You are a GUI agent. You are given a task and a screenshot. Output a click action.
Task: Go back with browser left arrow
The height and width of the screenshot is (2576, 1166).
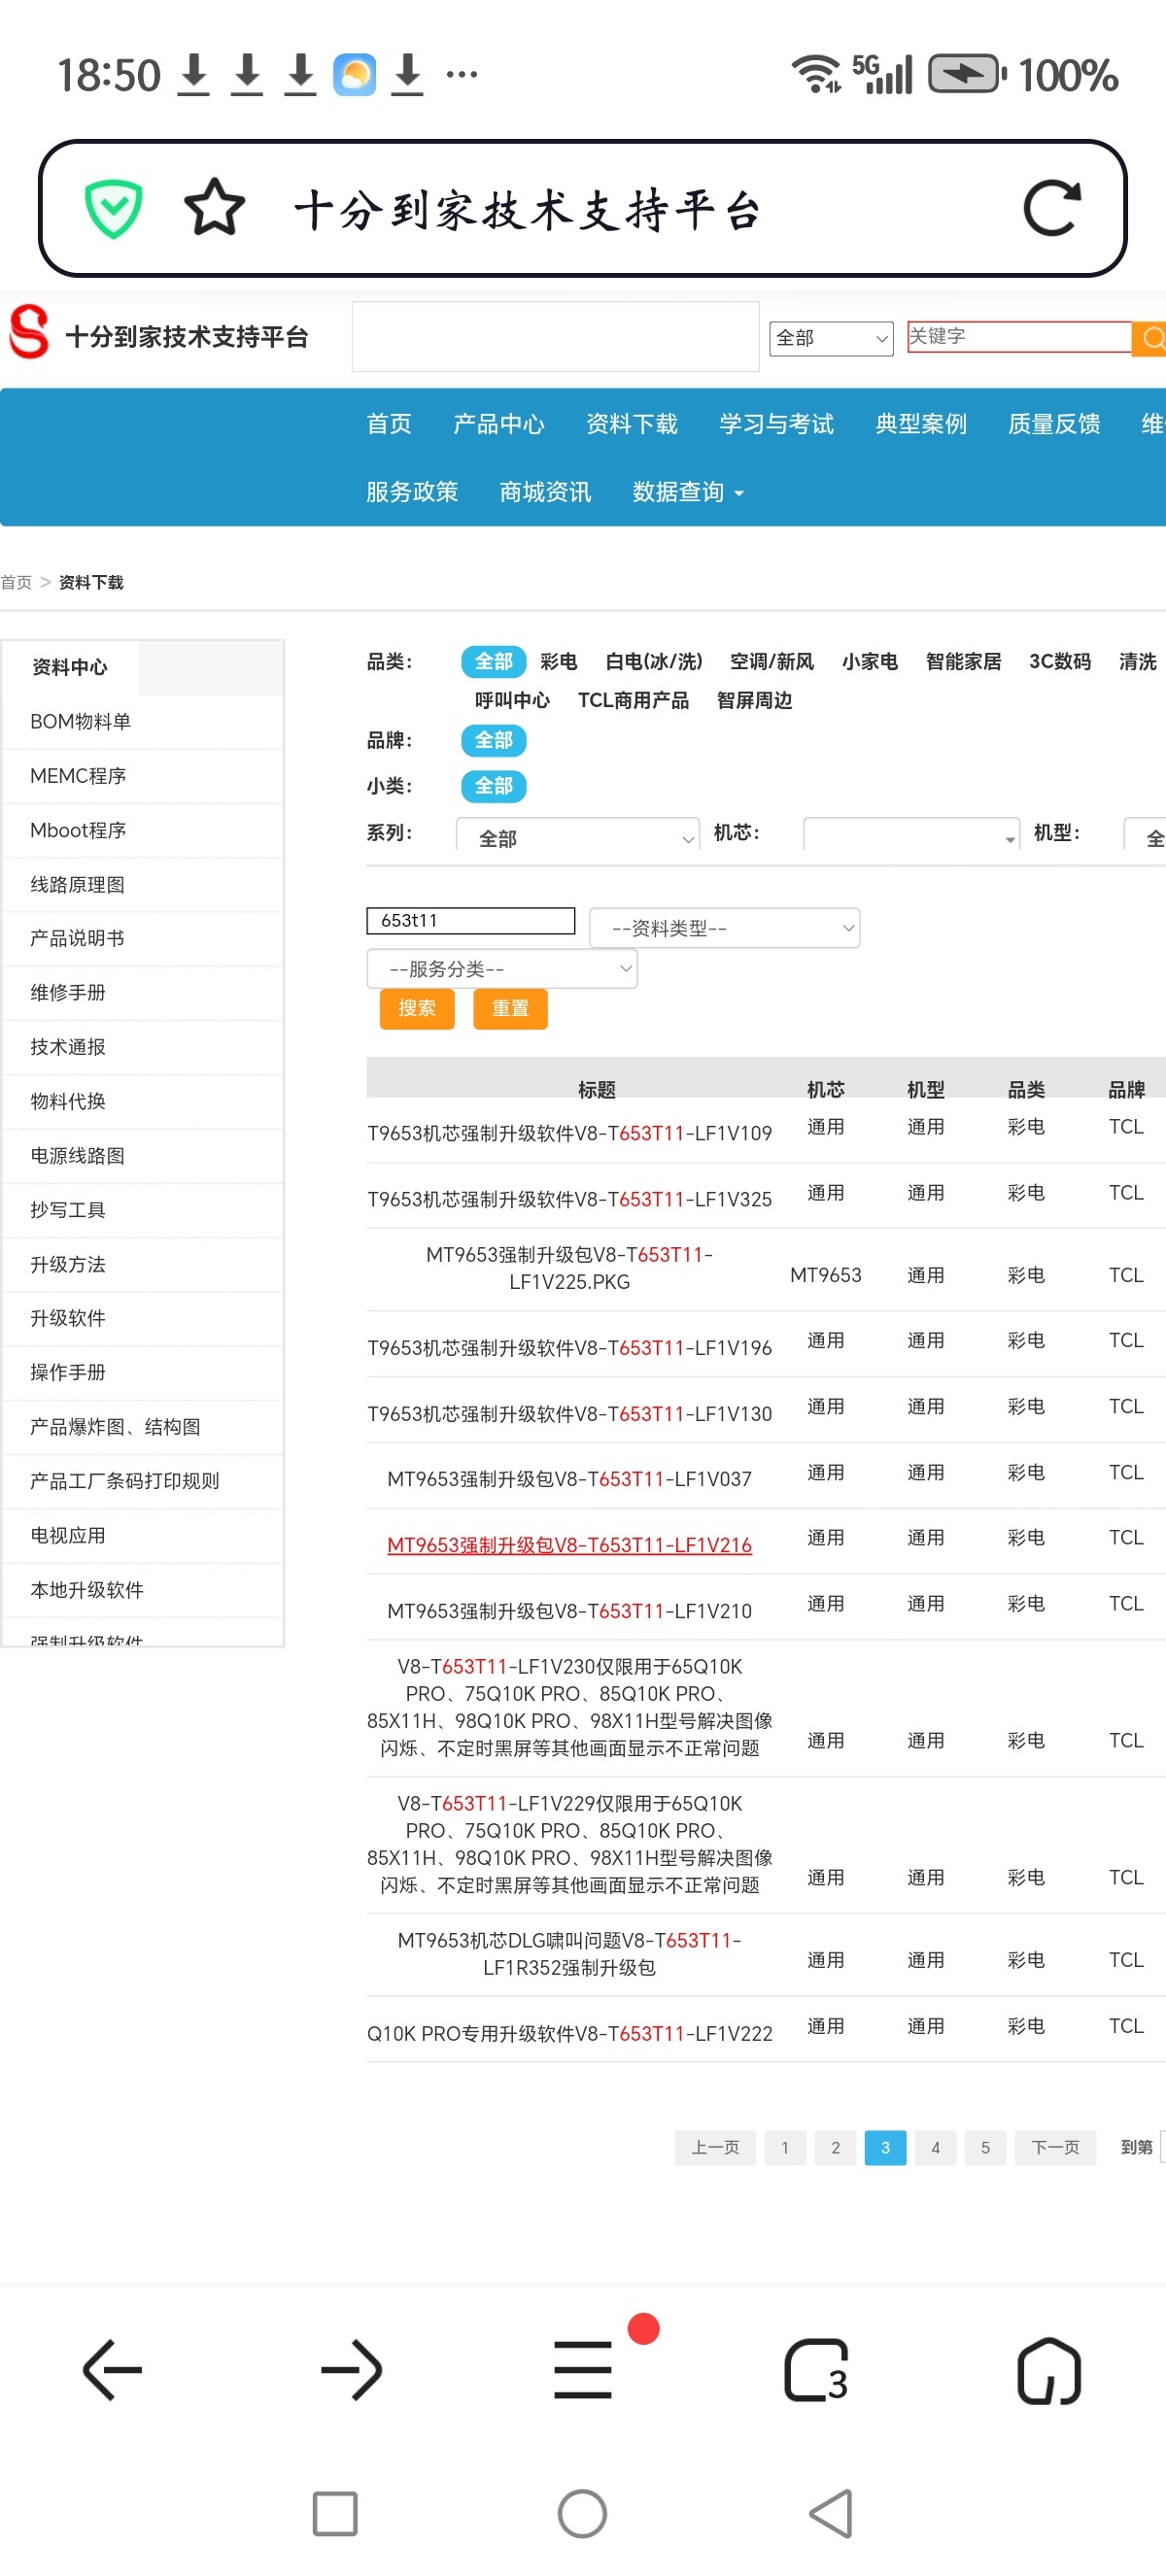[112, 2370]
